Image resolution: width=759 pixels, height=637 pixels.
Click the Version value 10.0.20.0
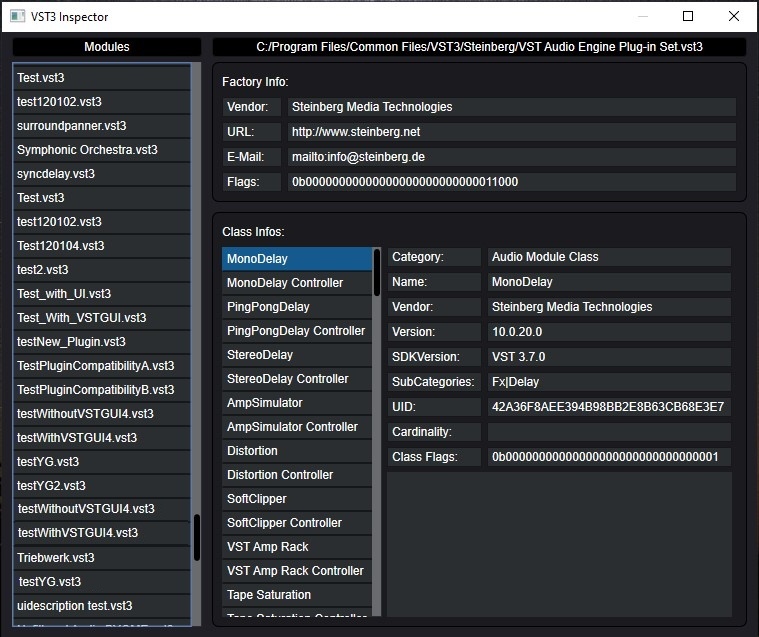[x=609, y=332]
